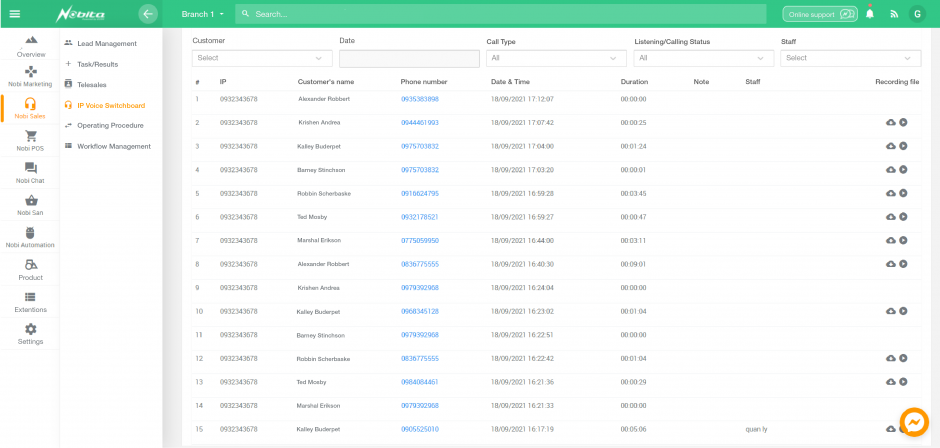Image resolution: width=940 pixels, height=448 pixels.
Task: Open Task/Results submenu
Action: point(92,64)
